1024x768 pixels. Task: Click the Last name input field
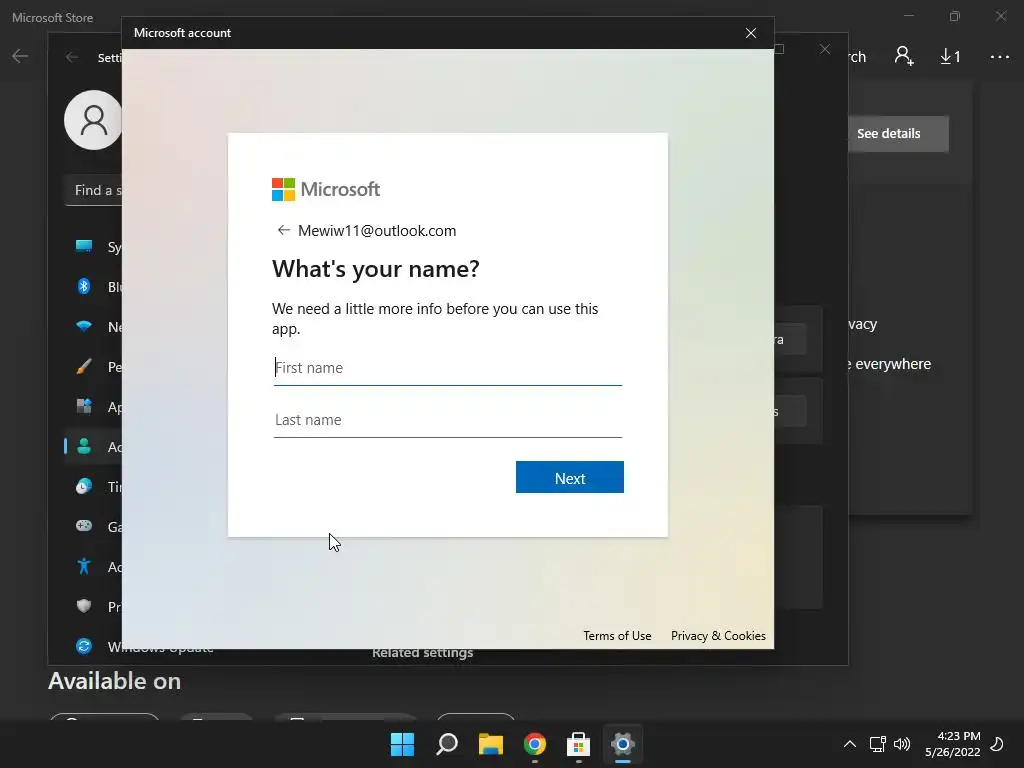click(x=447, y=421)
